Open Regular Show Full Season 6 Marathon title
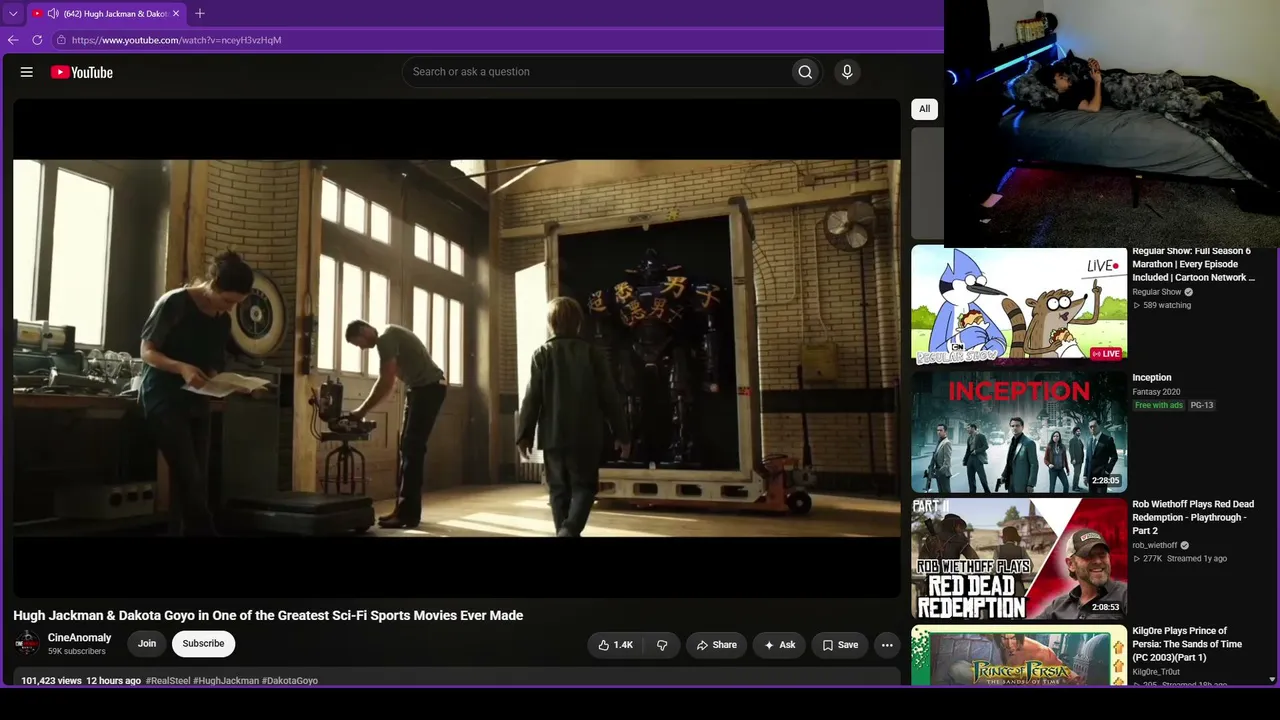The height and width of the screenshot is (720, 1280). (x=1194, y=264)
